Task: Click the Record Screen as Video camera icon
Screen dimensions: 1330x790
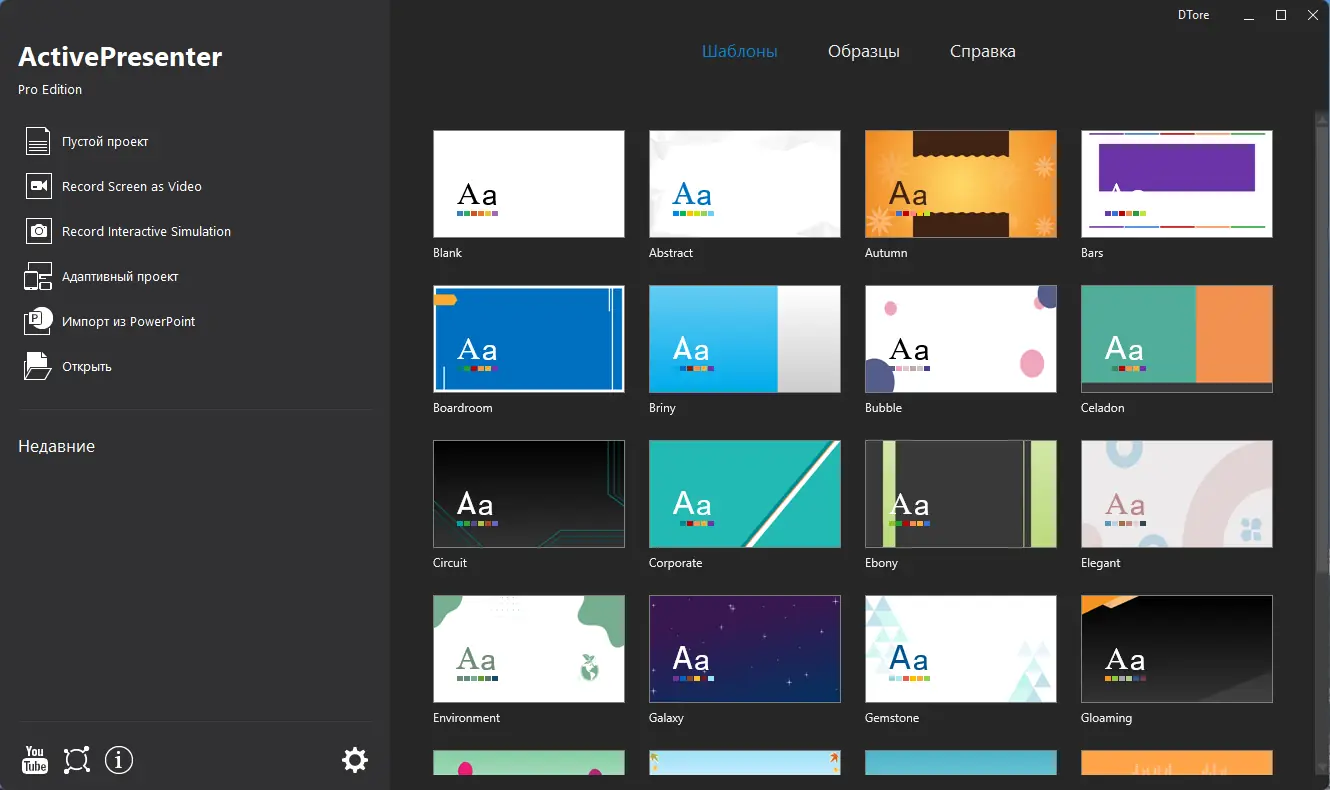Action: click(x=38, y=186)
